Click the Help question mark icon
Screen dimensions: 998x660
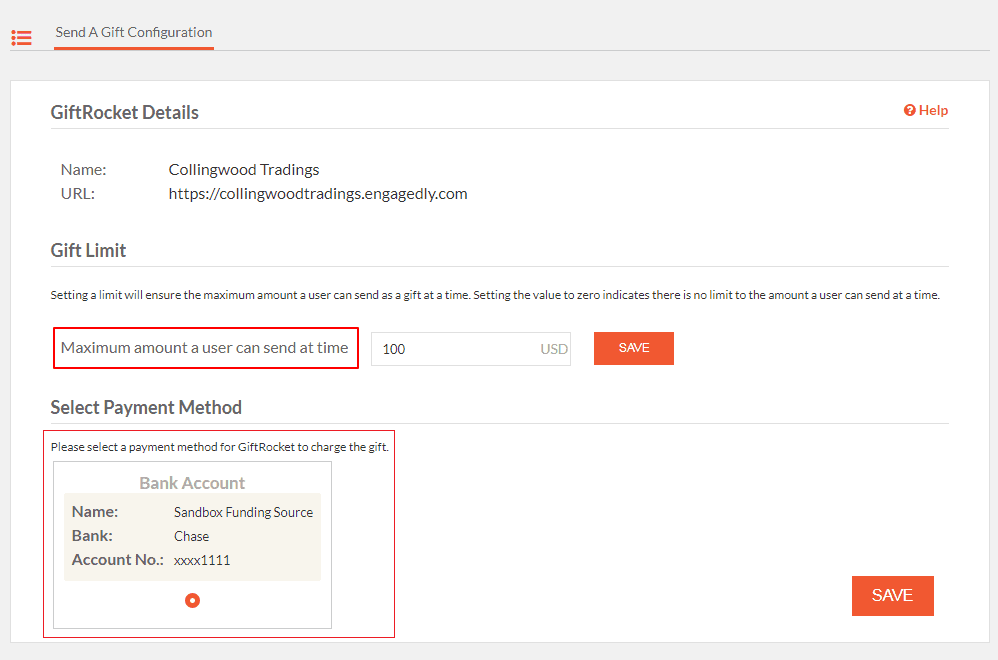[910, 110]
